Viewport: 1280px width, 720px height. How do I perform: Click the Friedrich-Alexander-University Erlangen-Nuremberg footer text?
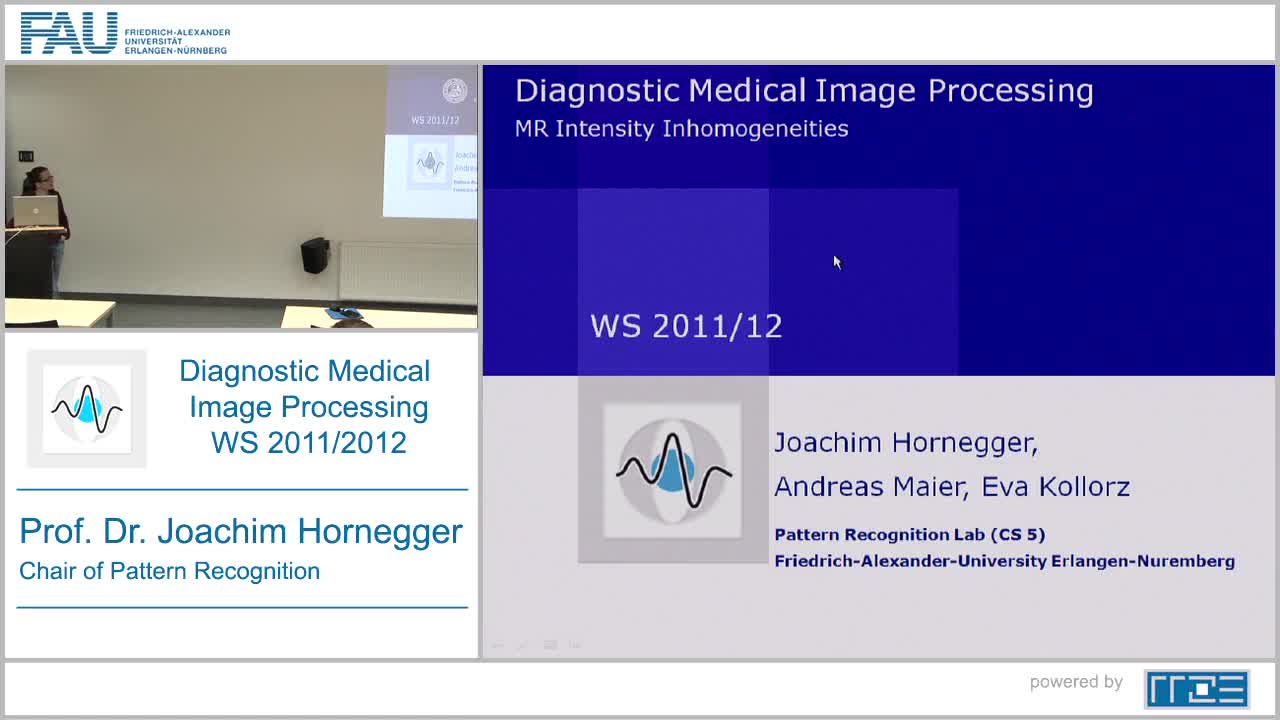(1004, 561)
